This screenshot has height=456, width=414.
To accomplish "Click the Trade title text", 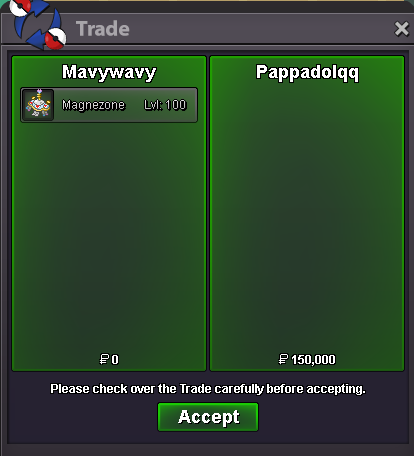I will click(x=103, y=29).
